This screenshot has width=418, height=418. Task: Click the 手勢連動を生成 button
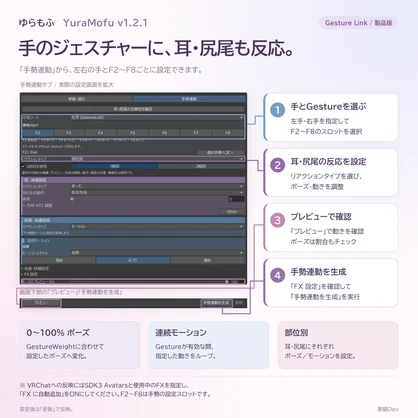[216, 303]
